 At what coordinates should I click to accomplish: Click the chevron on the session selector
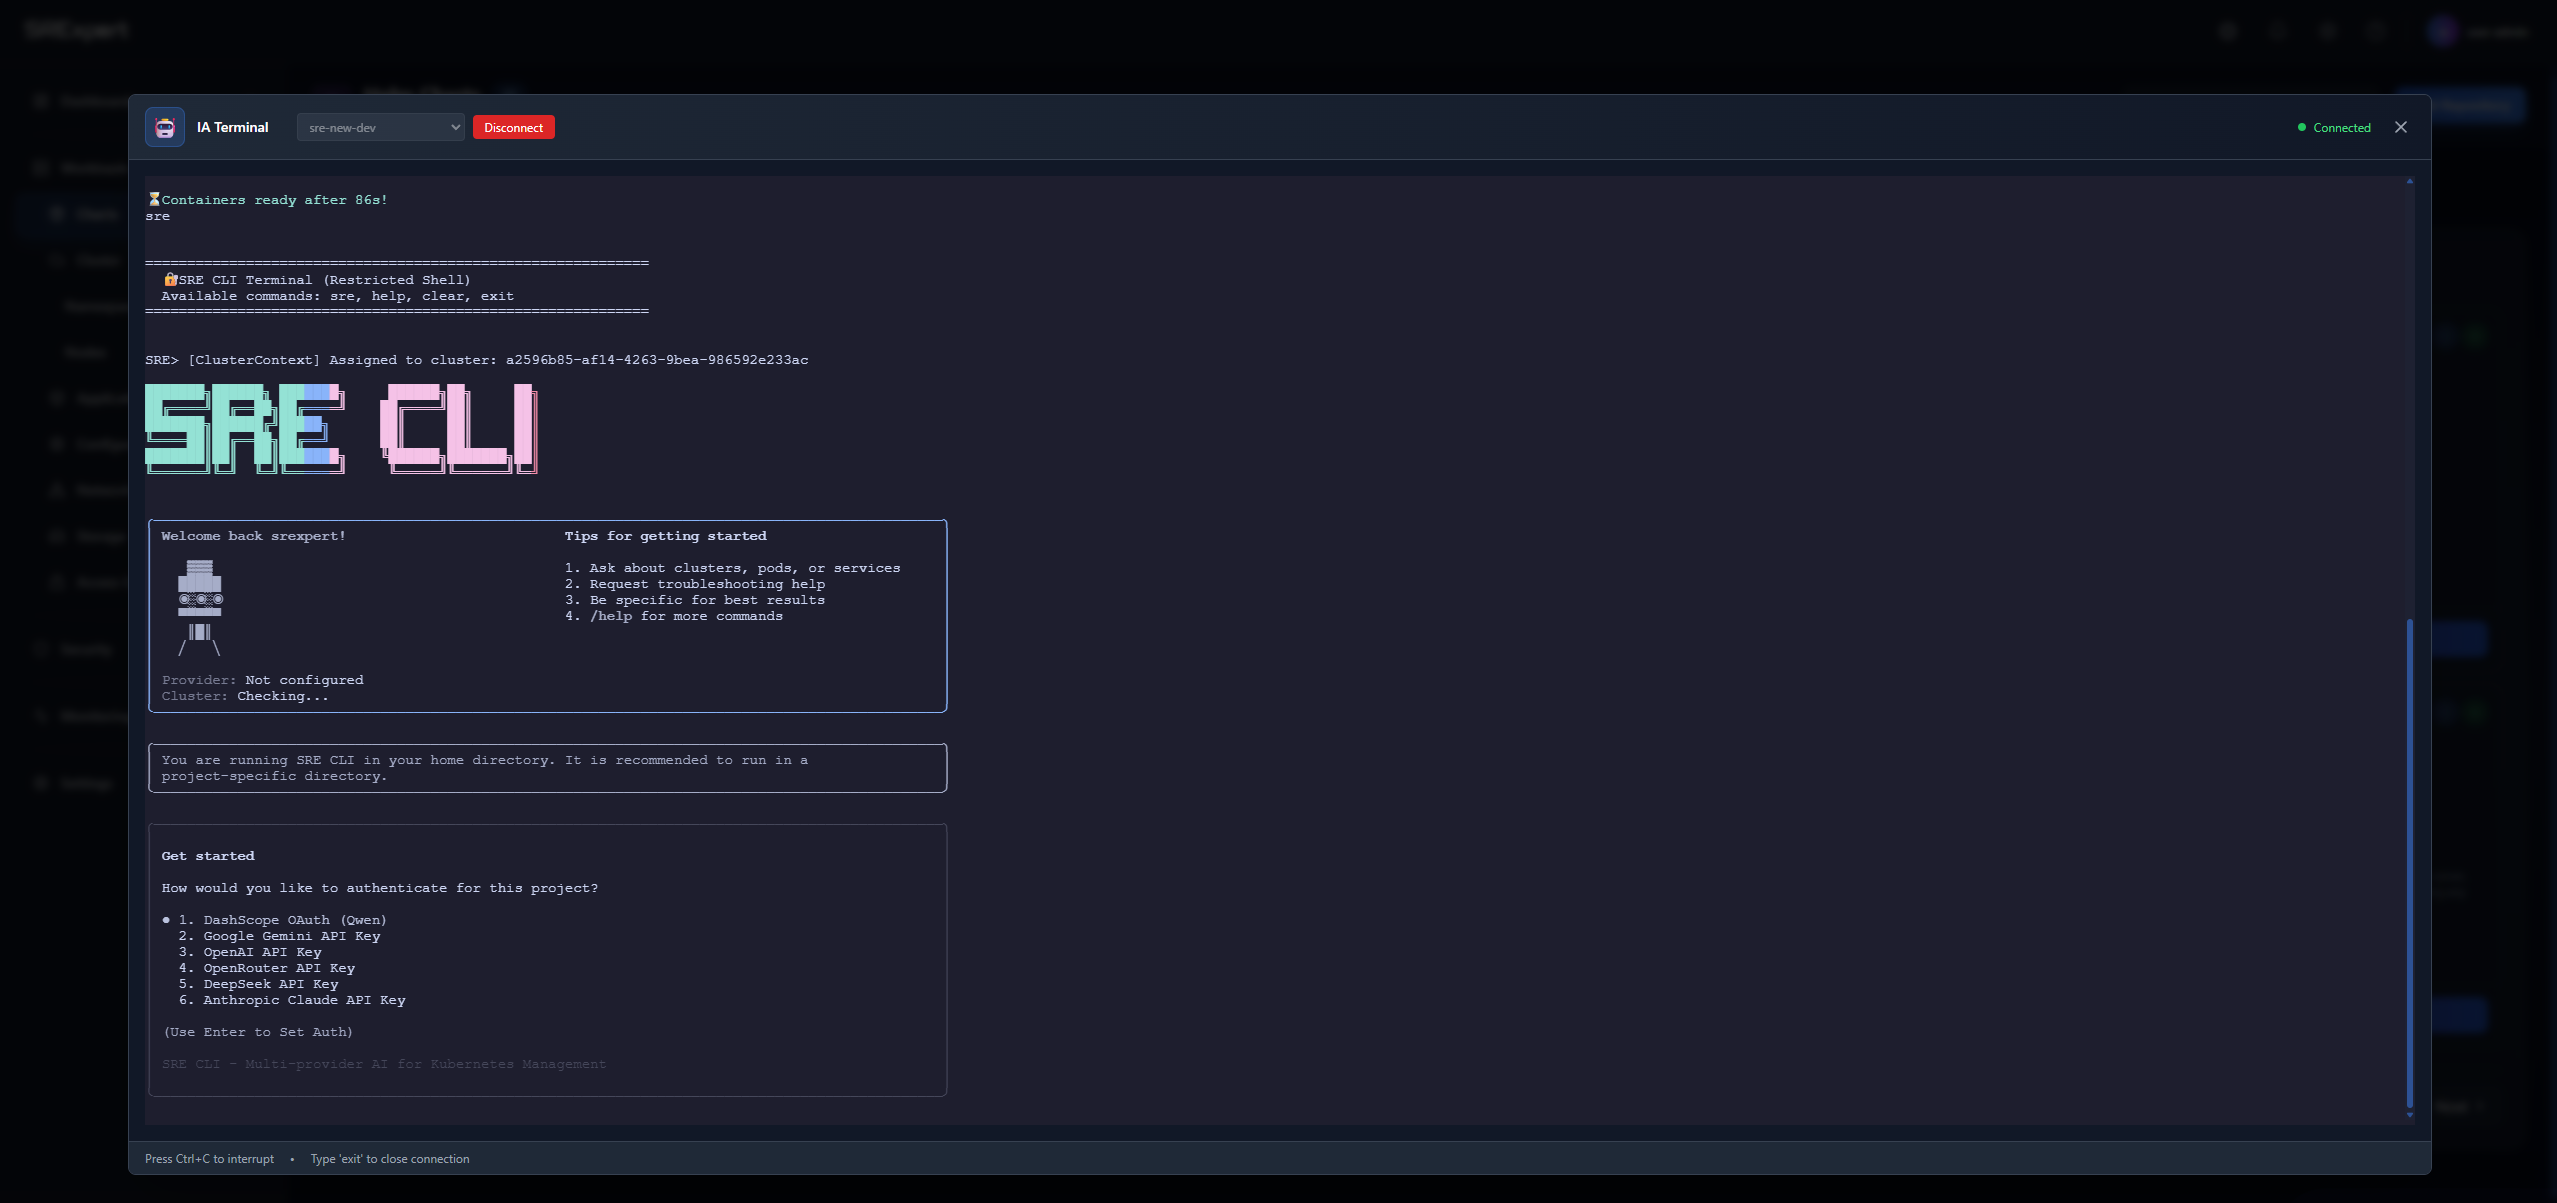tap(455, 127)
